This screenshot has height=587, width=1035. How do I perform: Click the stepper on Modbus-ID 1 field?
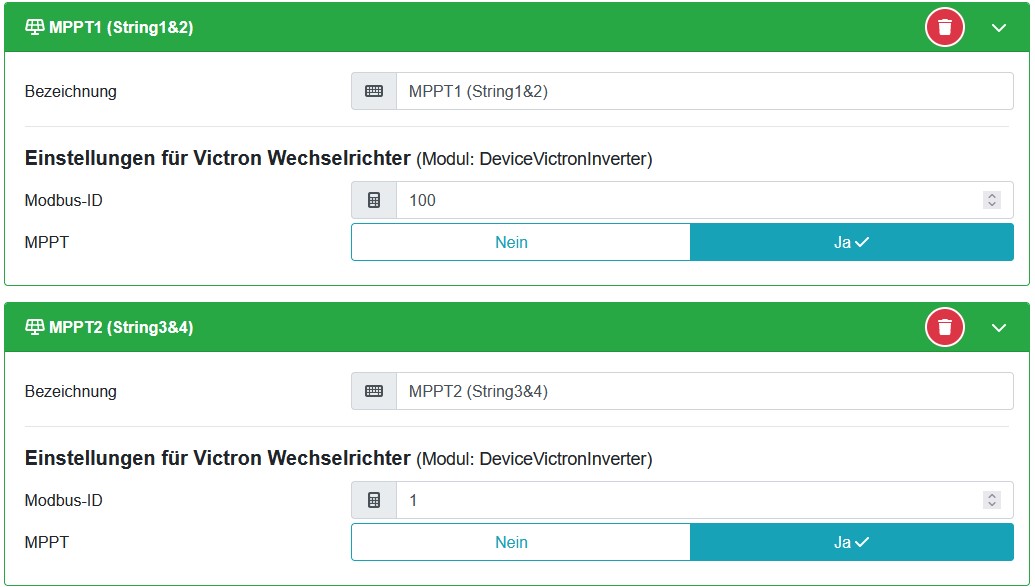[x=992, y=500]
